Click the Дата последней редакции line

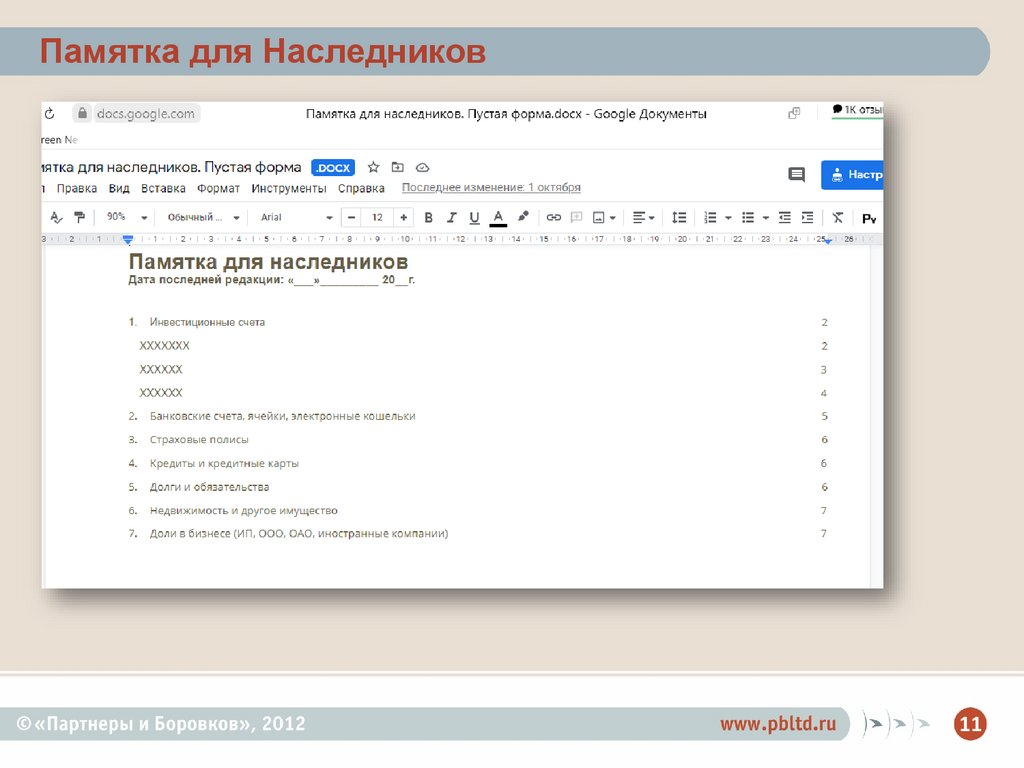(272, 280)
